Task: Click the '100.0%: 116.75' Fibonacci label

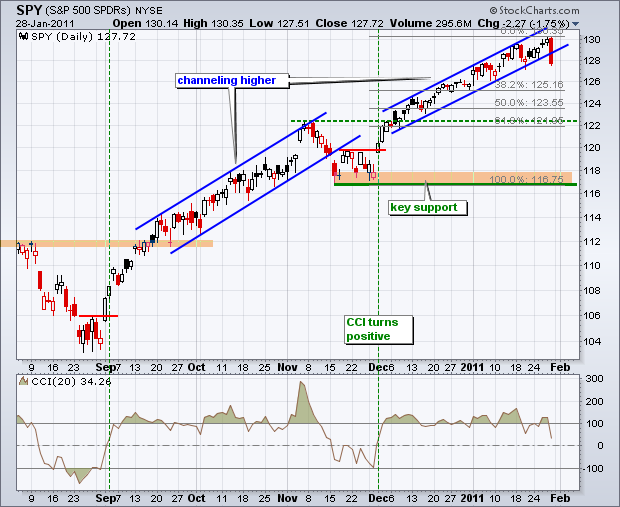Action: click(x=526, y=180)
